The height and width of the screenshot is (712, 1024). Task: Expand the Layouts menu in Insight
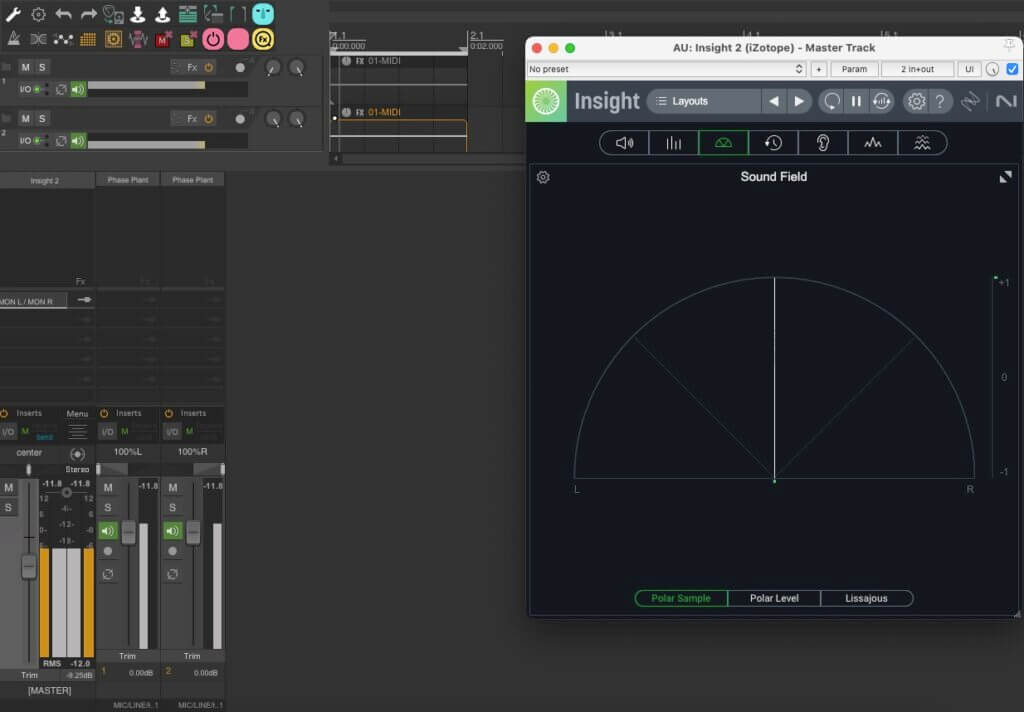[x=703, y=101]
